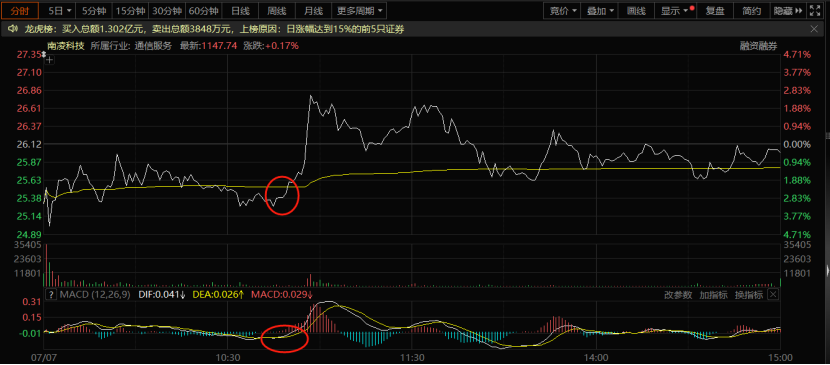The width and height of the screenshot is (830, 365).
Task: Click the 11:30 time axis label
Action: pyautogui.click(x=411, y=358)
